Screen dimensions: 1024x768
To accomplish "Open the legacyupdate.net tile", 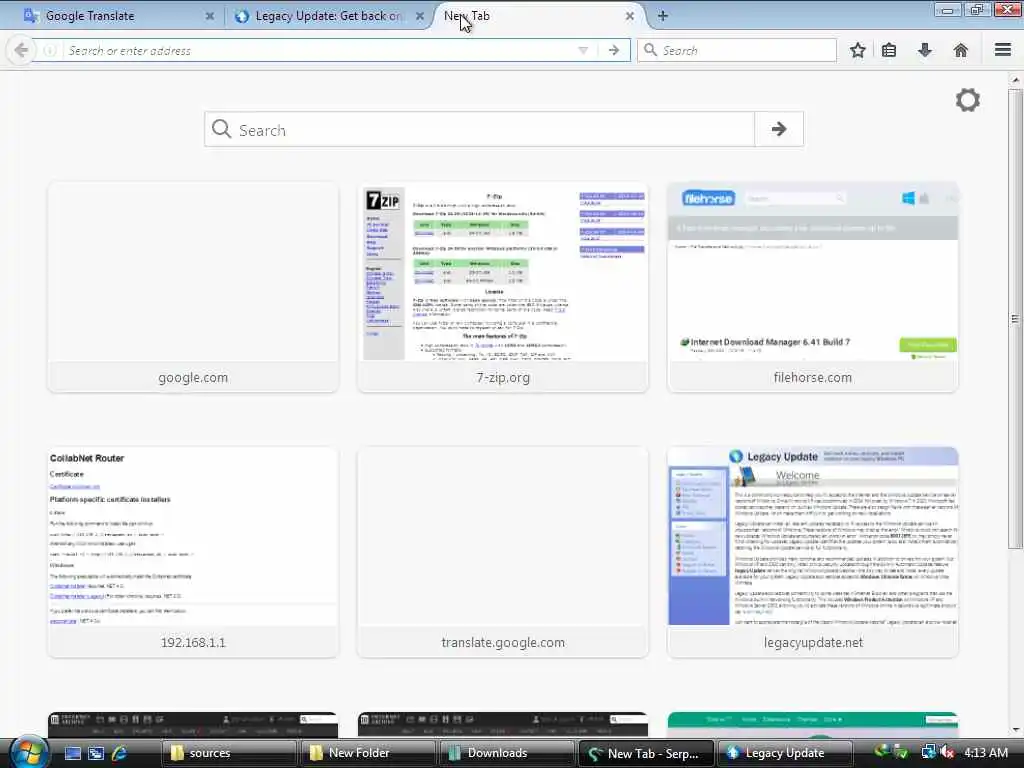I will coord(812,552).
